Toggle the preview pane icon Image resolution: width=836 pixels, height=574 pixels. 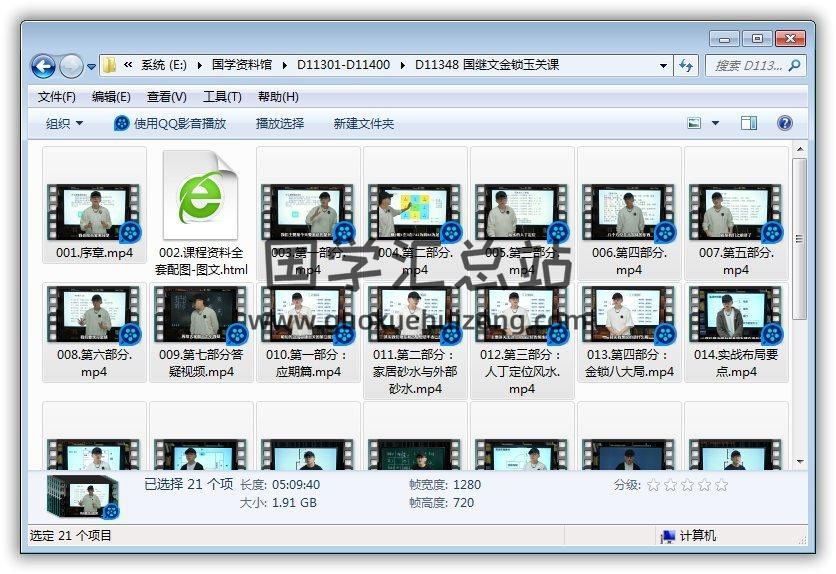tap(748, 123)
